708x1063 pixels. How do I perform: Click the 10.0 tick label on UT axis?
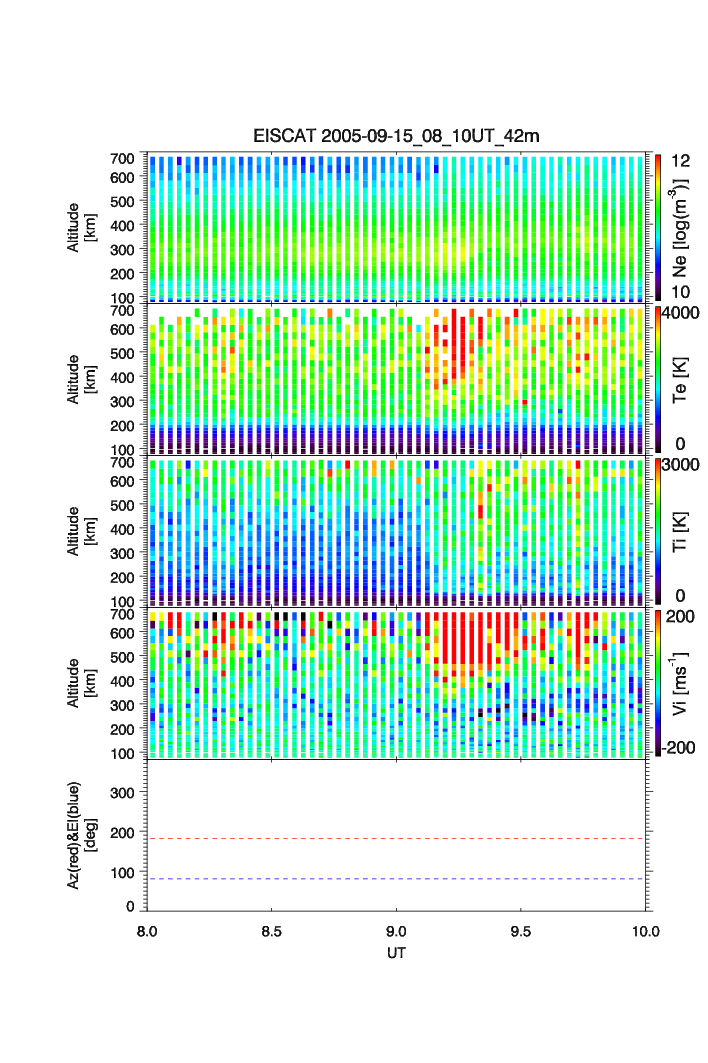tap(645, 930)
